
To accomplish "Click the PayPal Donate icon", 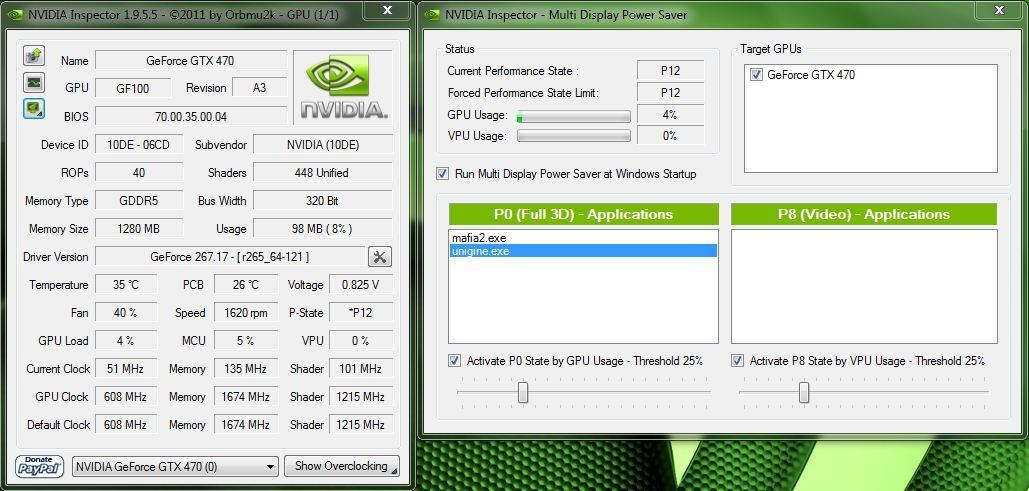I will click(x=40, y=466).
